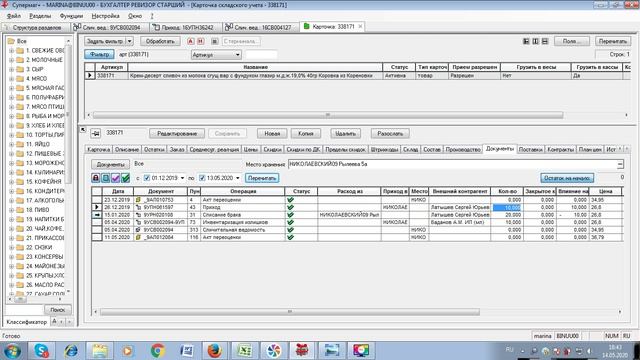This screenshot has height=360, width=640.
Task: Open media player icon in taskbar
Action: [128, 351]
